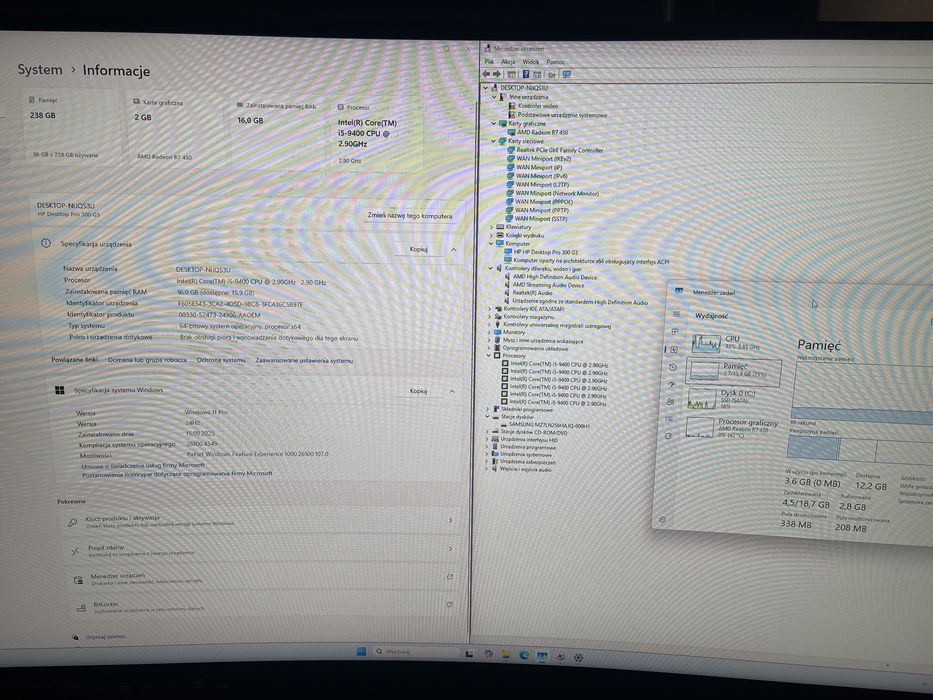Viewport: 933px width, 700px height.
Task: Click the memory composition bar in Task Manager
Action: [x=860, y=449]
